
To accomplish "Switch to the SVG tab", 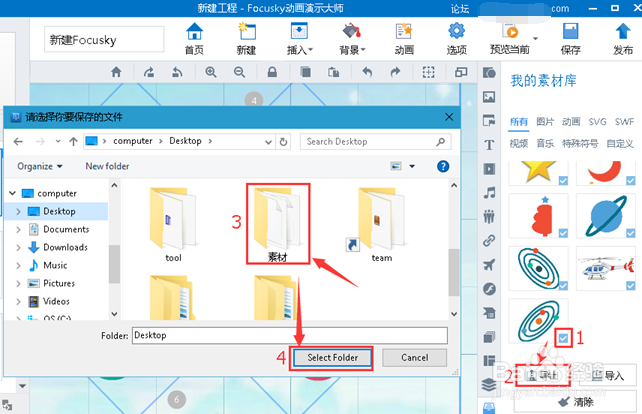I will tap(597, 122).
